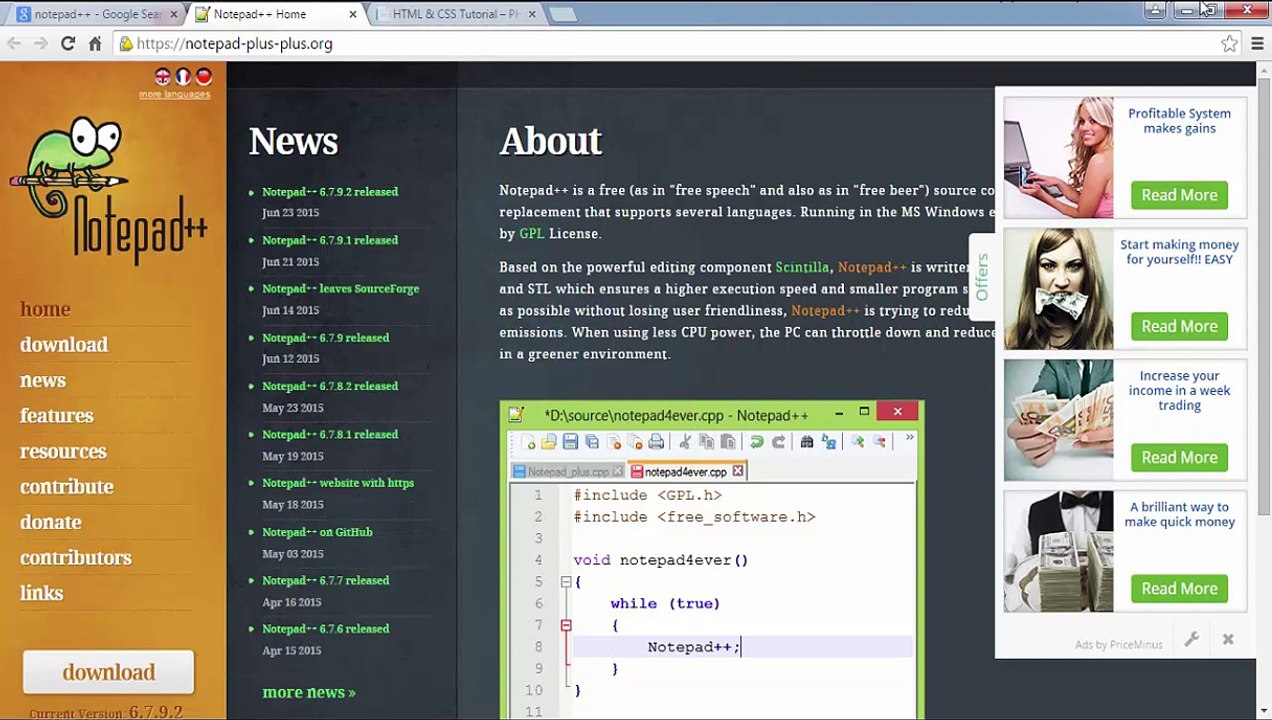Image resolution: width=1272 pixels, height=720 pixels.
Task: Click the notepad4ever.cpp editor screenshot image
Action: pos(712,560)
